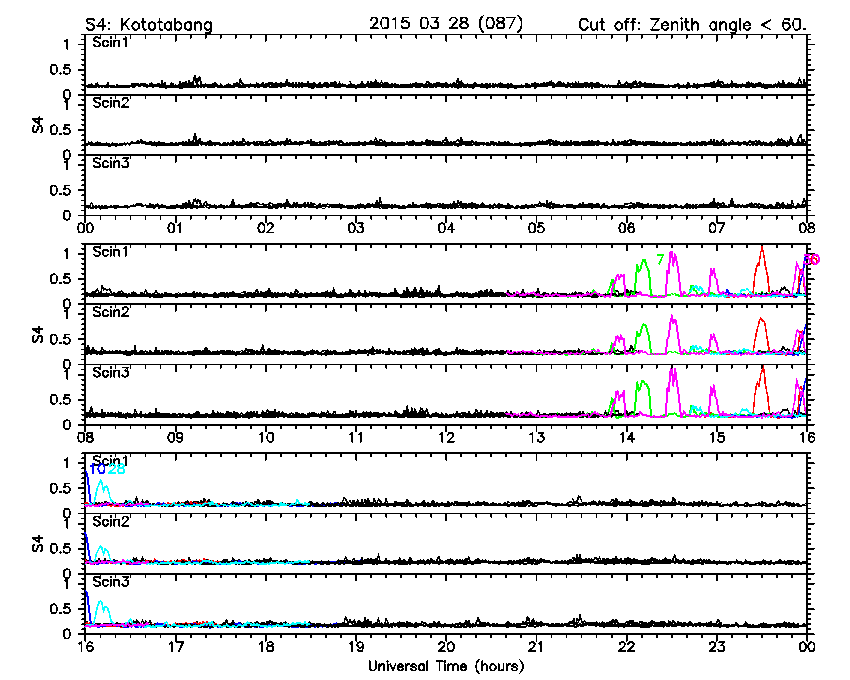The image size is (850, 680).
Task: Click the "Scin1" label in the 00–08 panel
Action: [111, 43]
